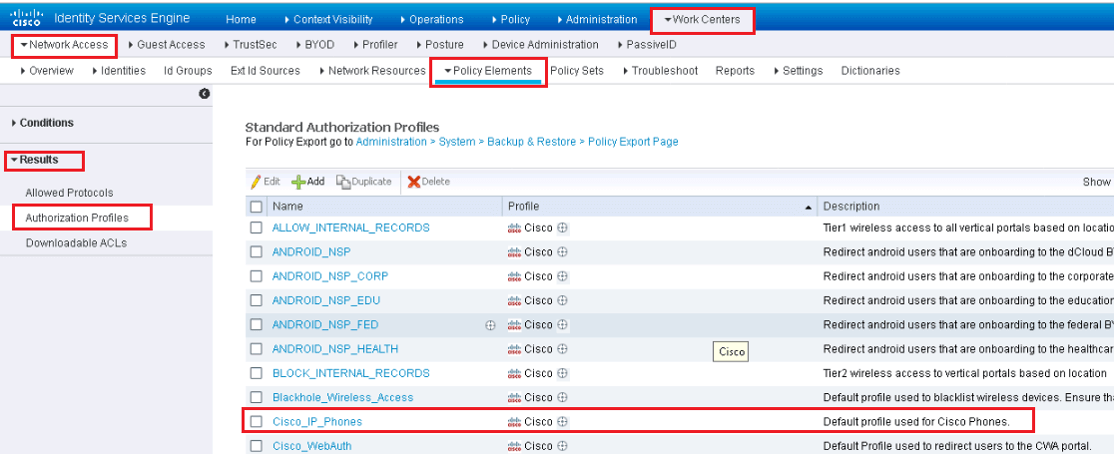Click profile target icon in Blackhole_Wireless_Access row
Viewport: 1114px width, 454px height.
562,397
